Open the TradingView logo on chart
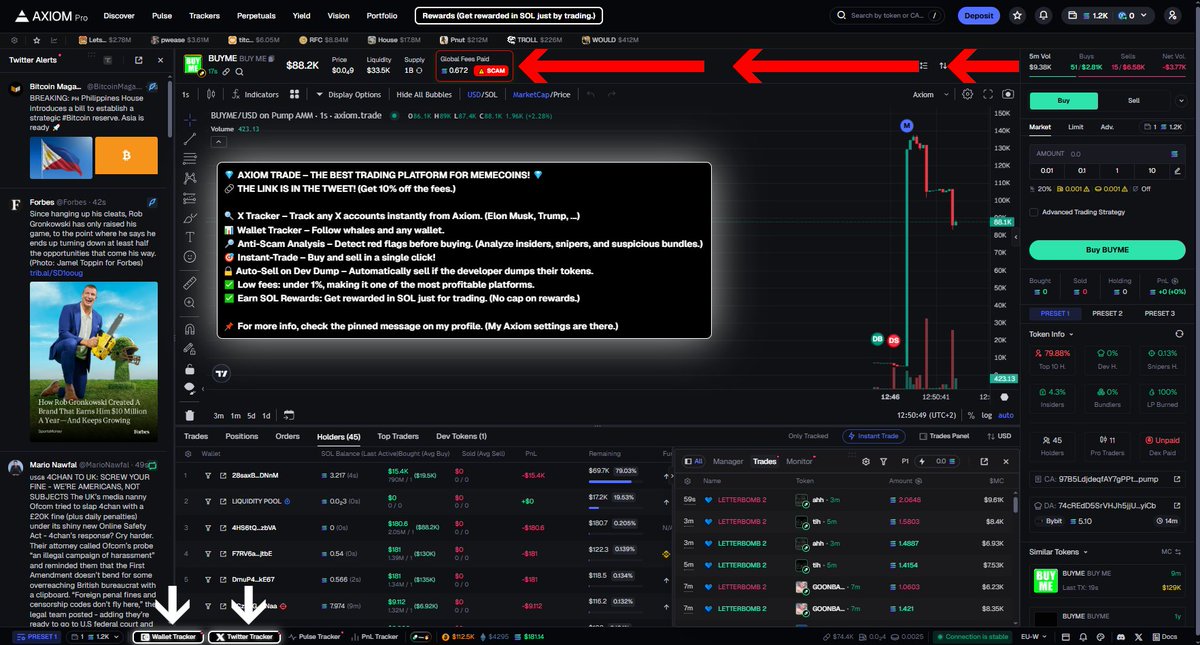The image size is (1200, 645). tap(222, 374)
